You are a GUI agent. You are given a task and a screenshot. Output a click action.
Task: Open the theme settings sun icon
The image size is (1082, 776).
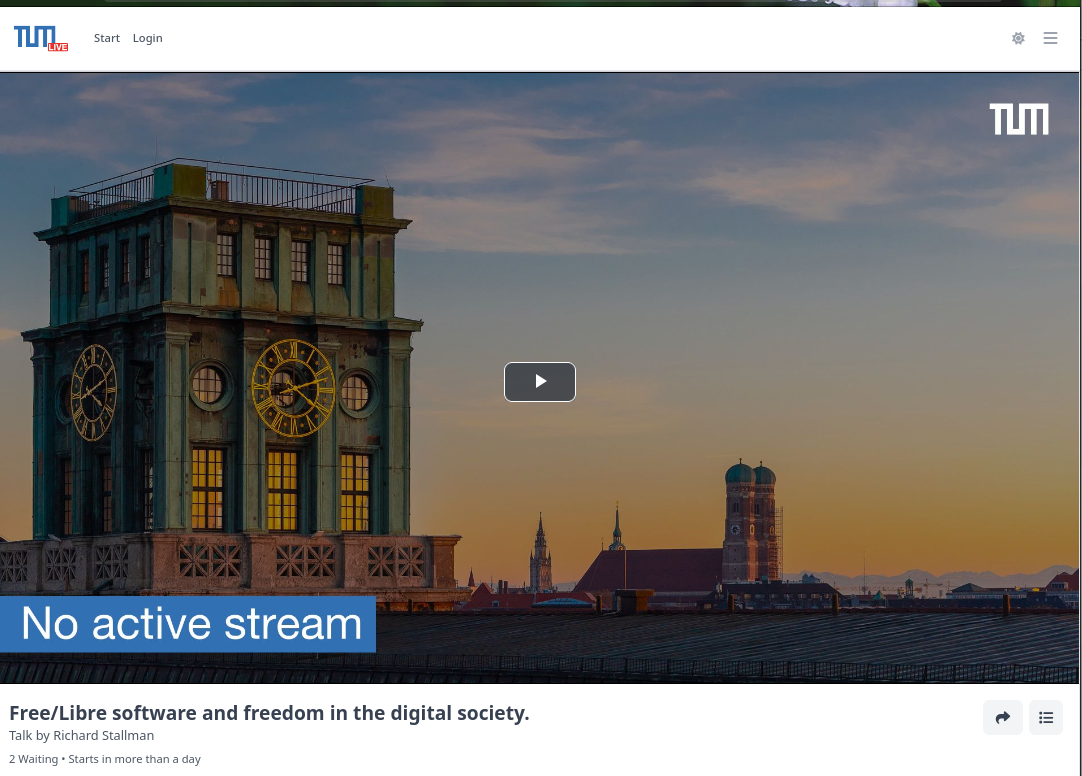click(1018, 38)
